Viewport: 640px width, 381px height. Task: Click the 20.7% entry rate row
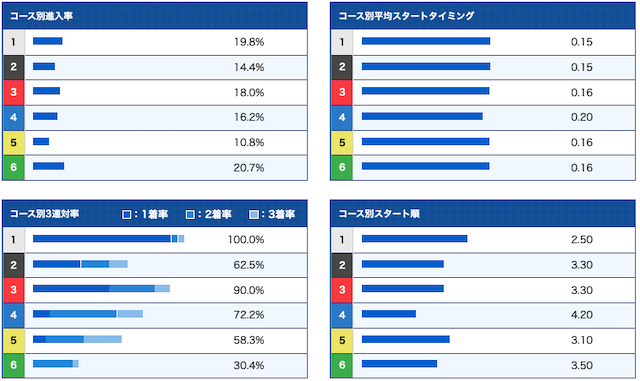click(x=155, y=167)
